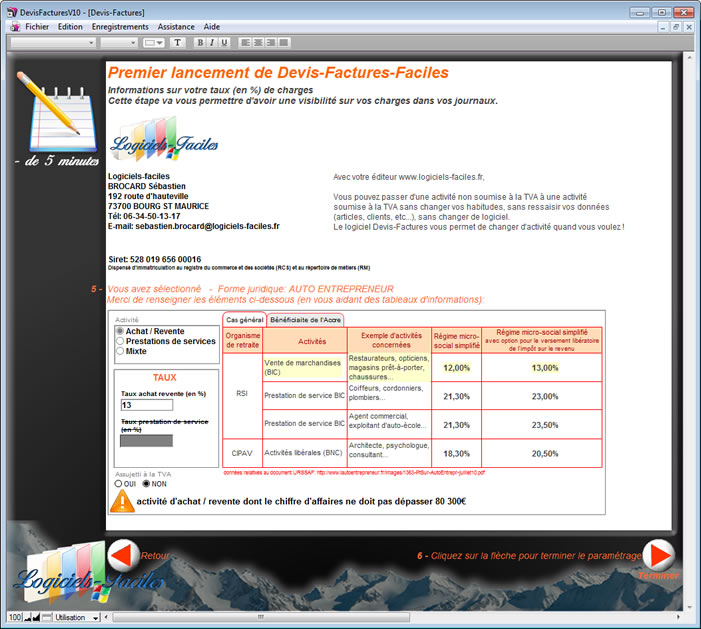Set Assujetti à la TVA to OUI
Screen dimensions: 701x629
point(121,483)
